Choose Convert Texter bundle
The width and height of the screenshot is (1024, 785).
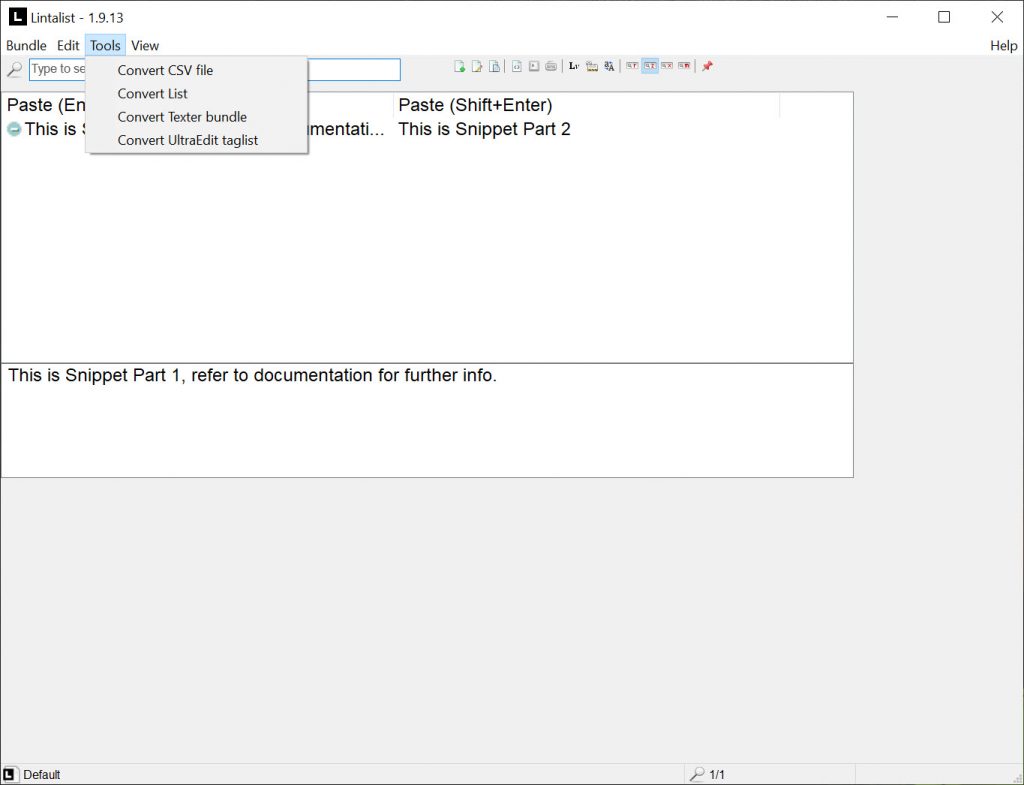tap(197, 118)
